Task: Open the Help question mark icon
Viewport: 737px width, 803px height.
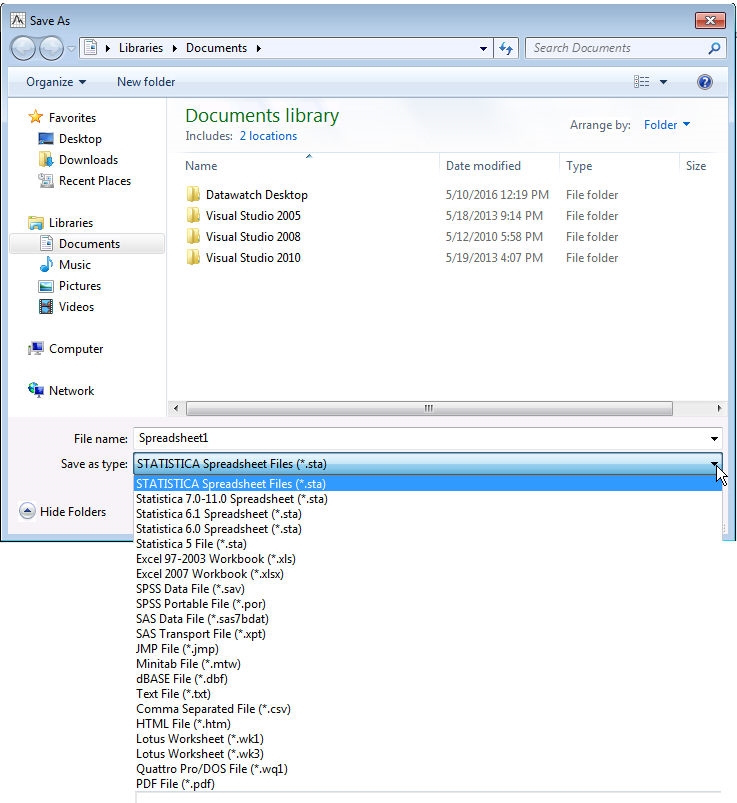Action: pos(705,82)
